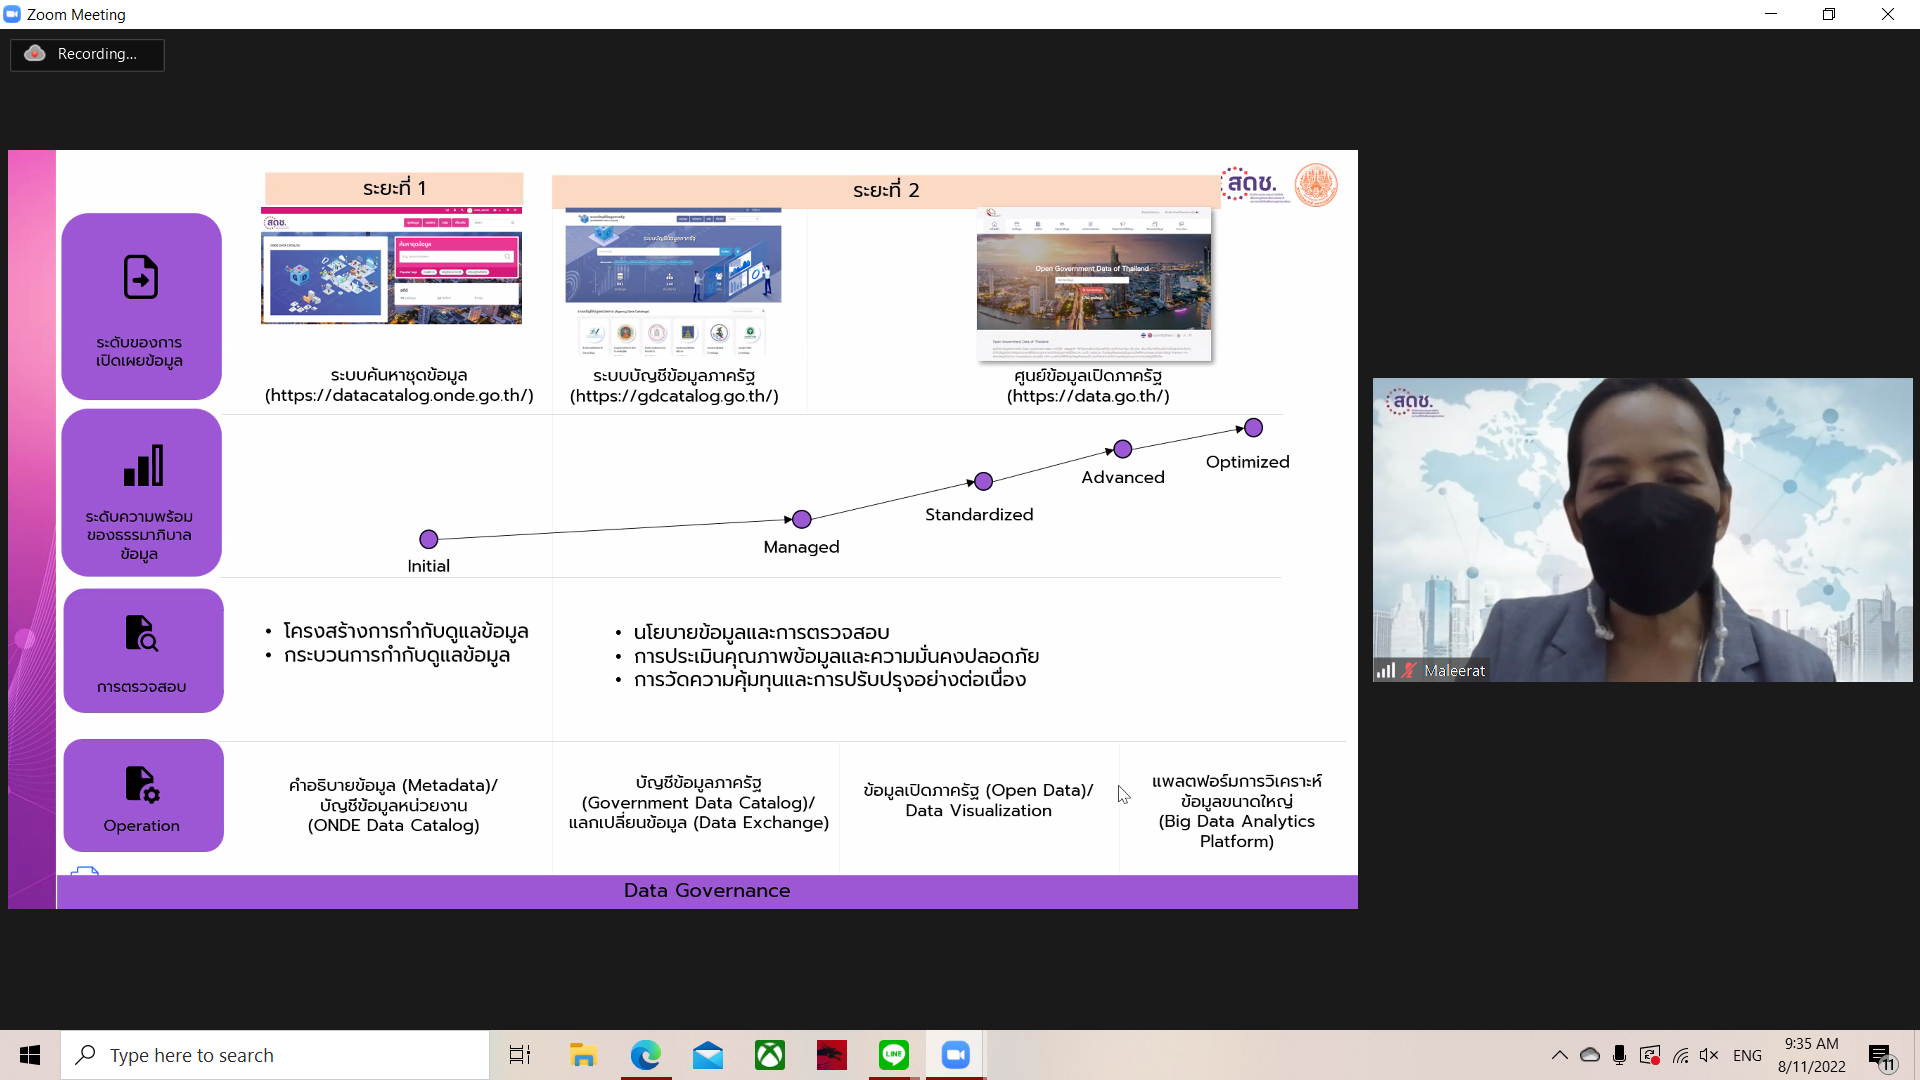Screen dimensions: 1920x1080
Task: Click Maleerat's video thumbnail
Action: coord(1642,530)
